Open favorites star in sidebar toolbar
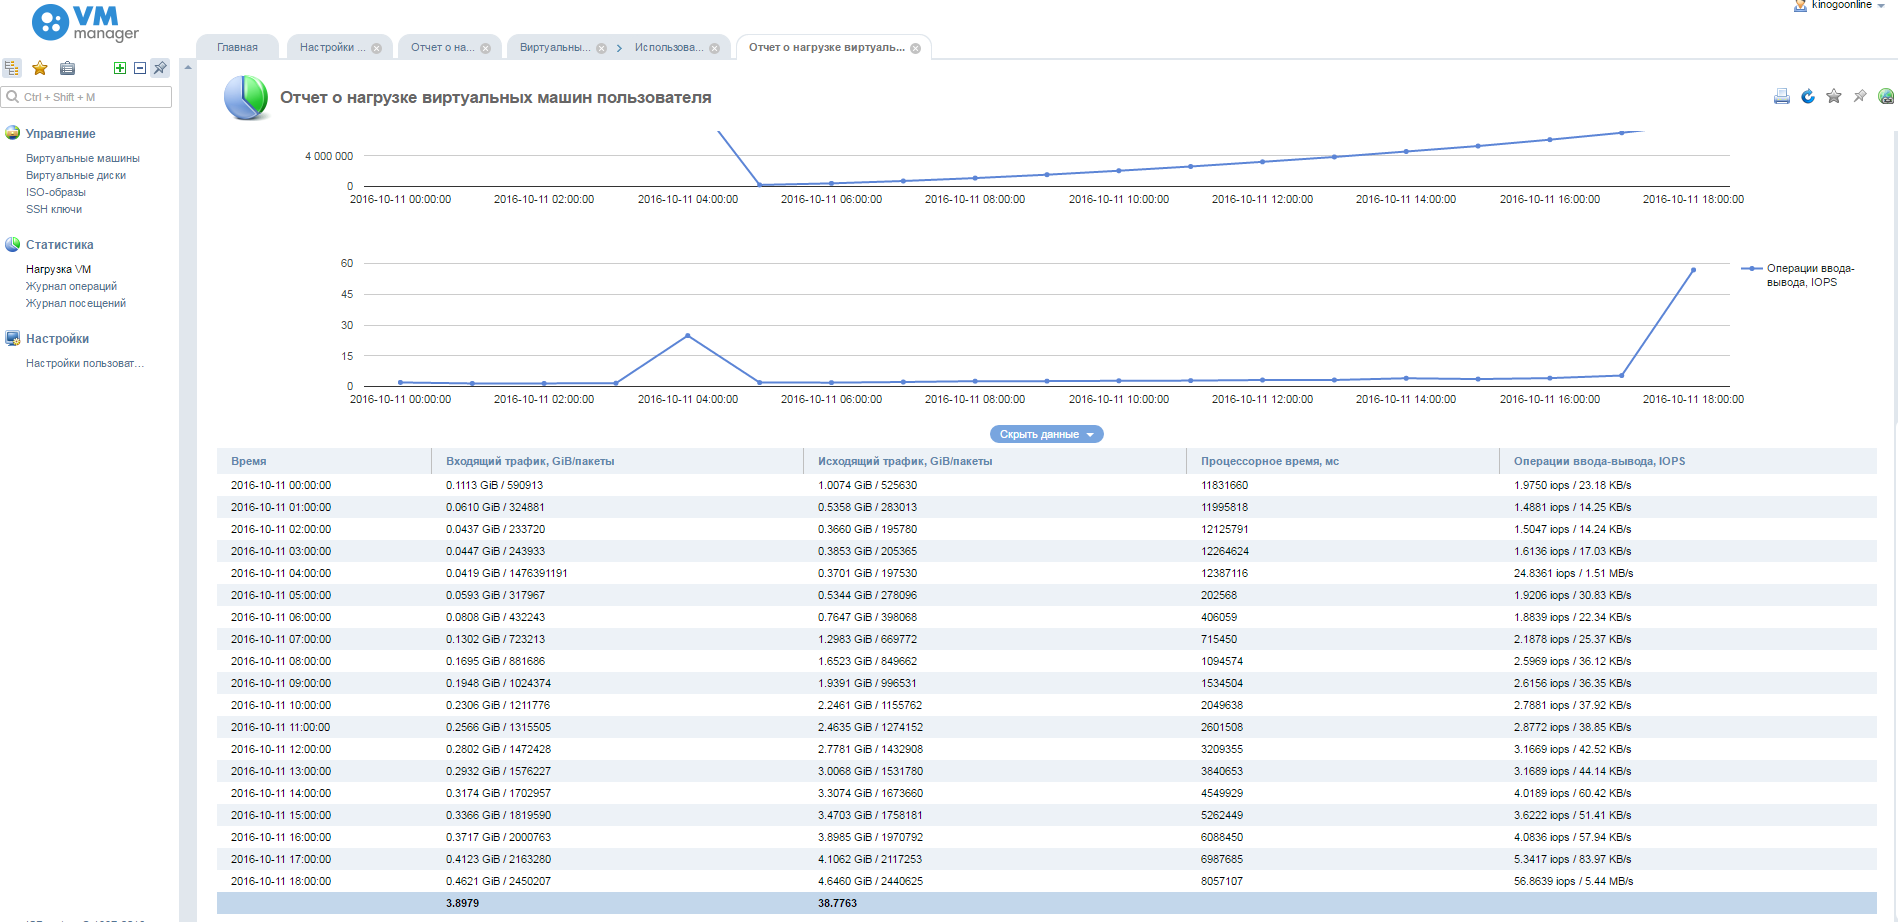Image resolution: width=1898 pixels, height=922 pixels. (x=40, y=68)
